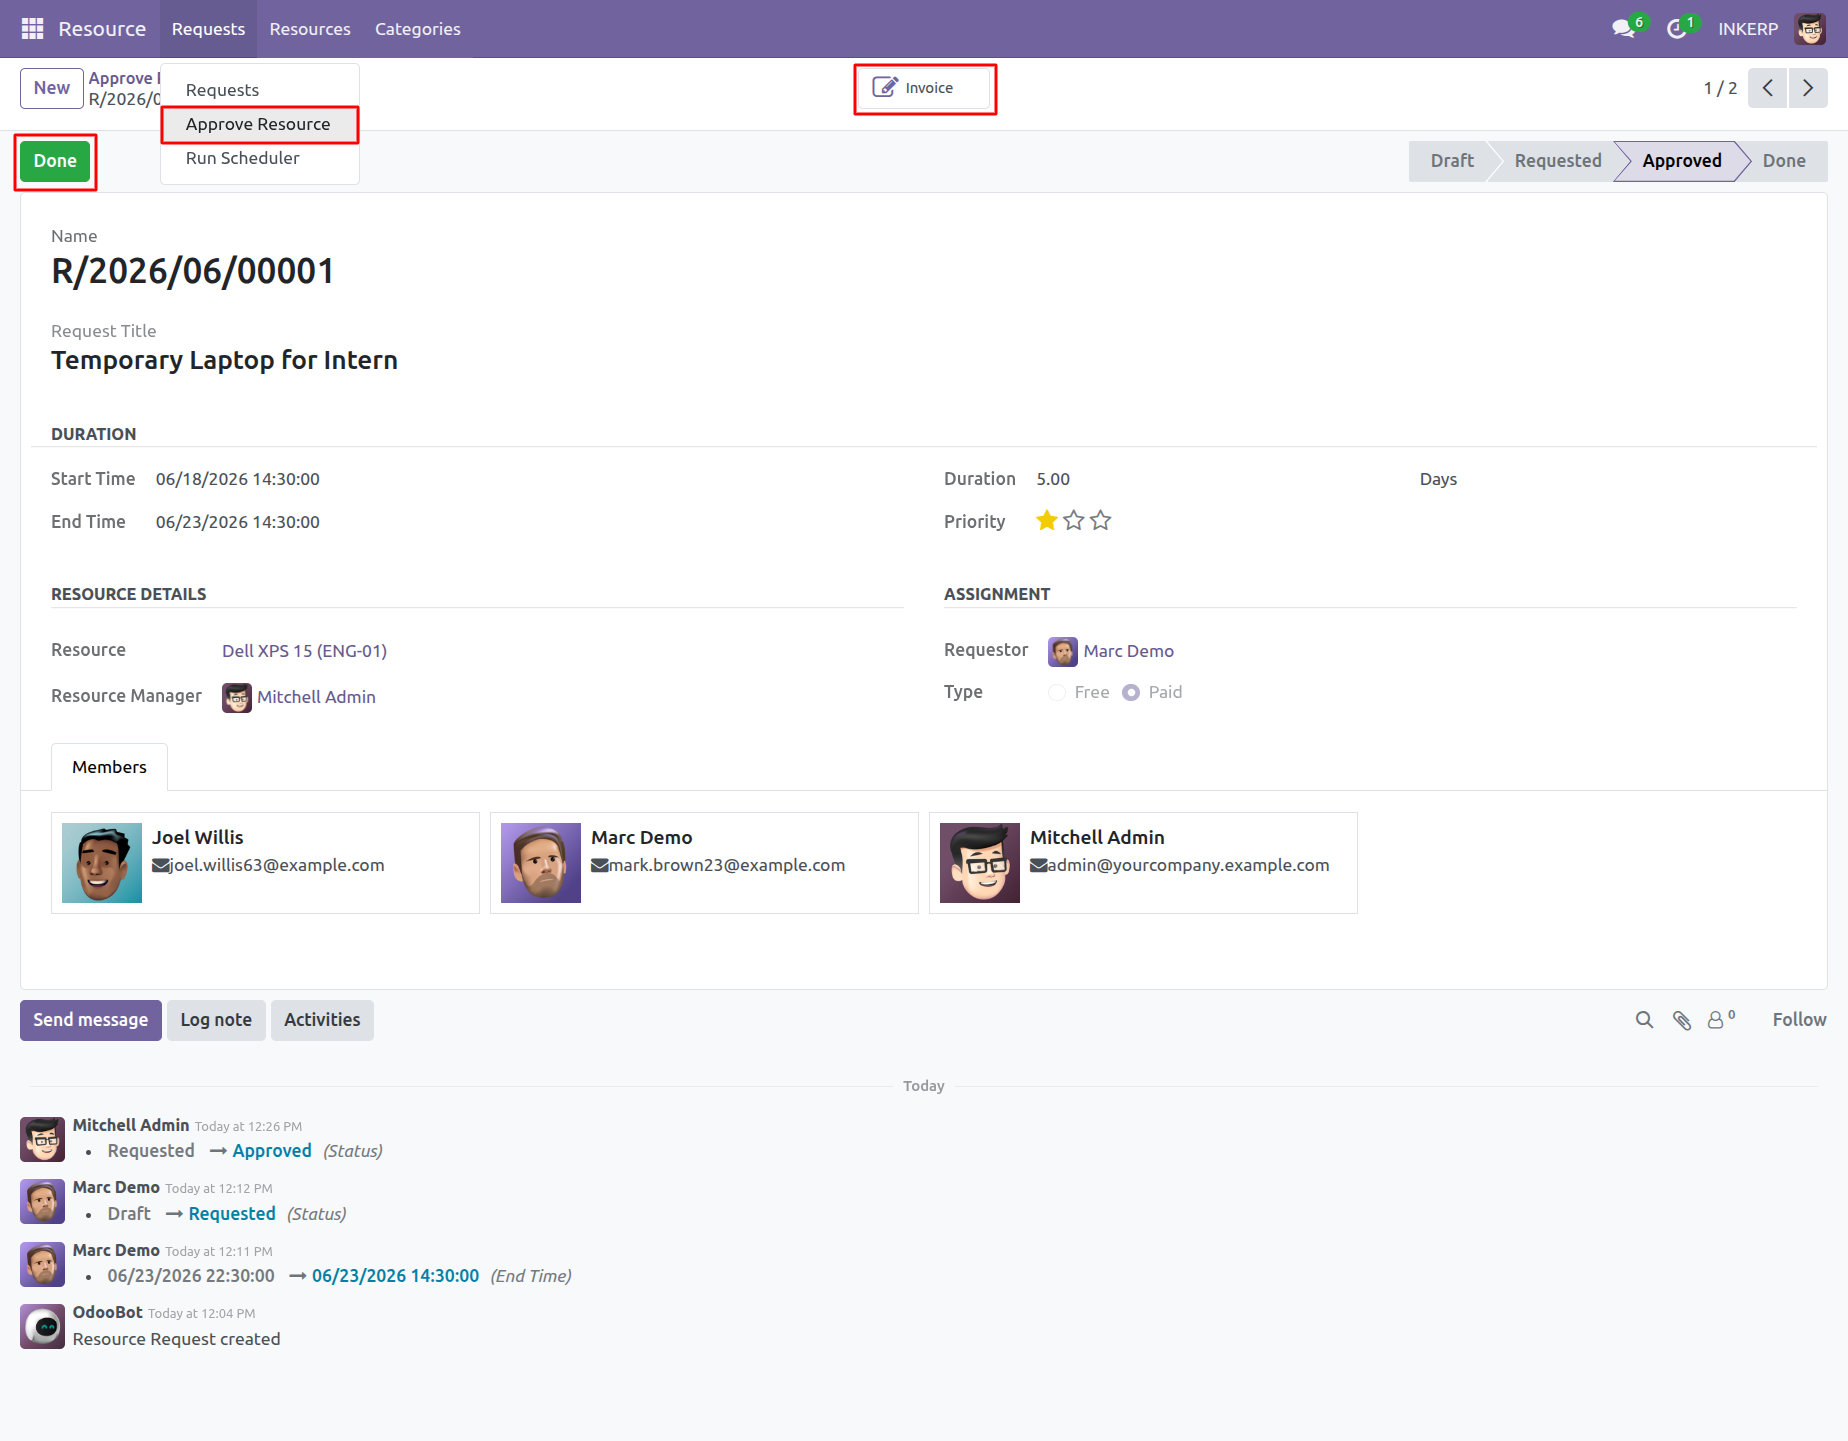Click Mitchell Admin member photo
Viewport: 1848px width, 1441px height.
coord(980,863)
